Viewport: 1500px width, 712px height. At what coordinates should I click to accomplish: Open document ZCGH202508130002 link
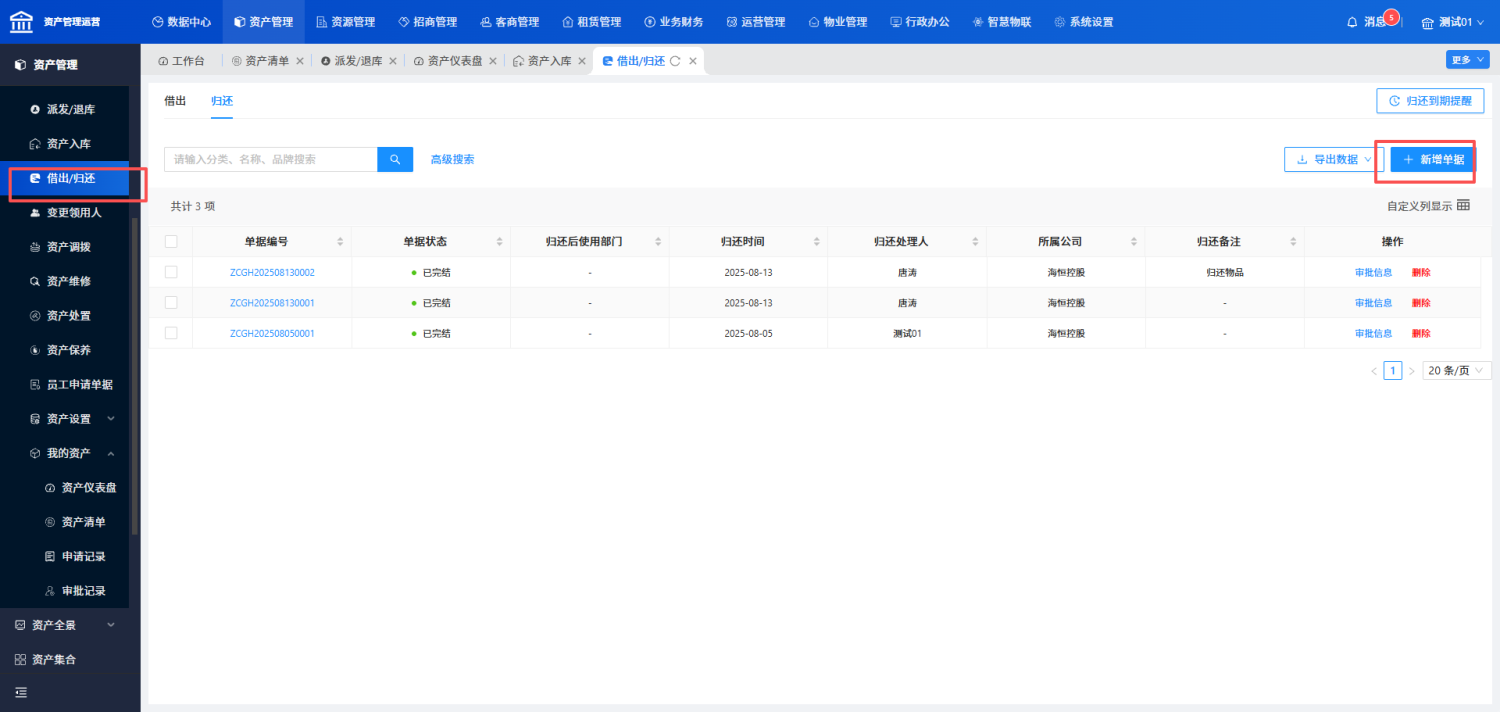272,272
